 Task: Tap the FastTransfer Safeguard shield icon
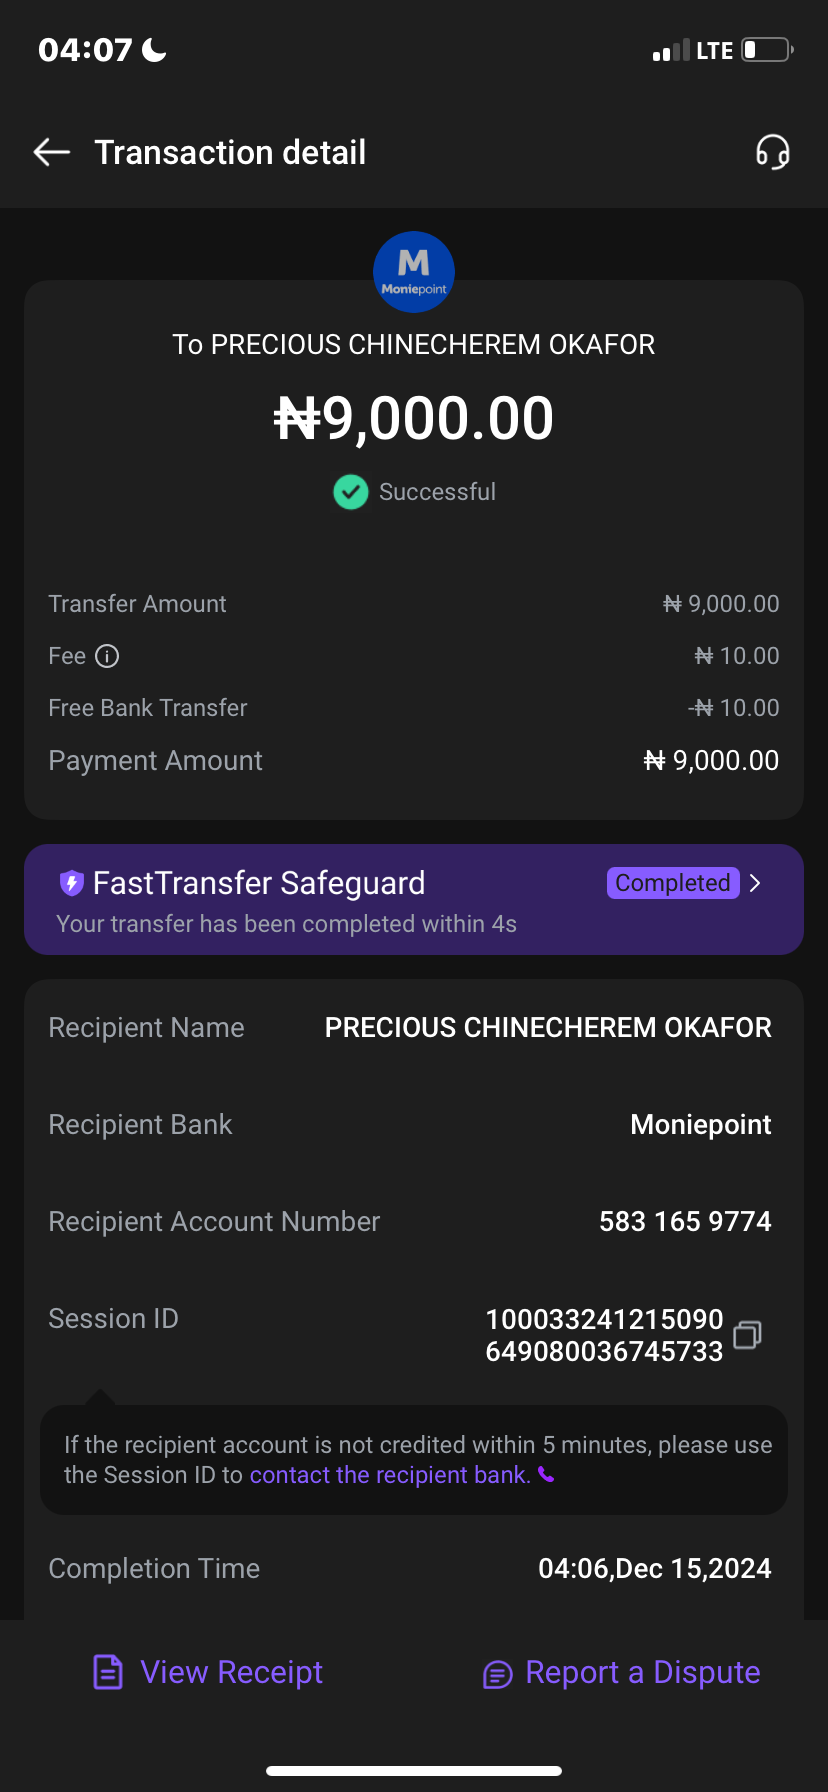click(x=72, y=883)
